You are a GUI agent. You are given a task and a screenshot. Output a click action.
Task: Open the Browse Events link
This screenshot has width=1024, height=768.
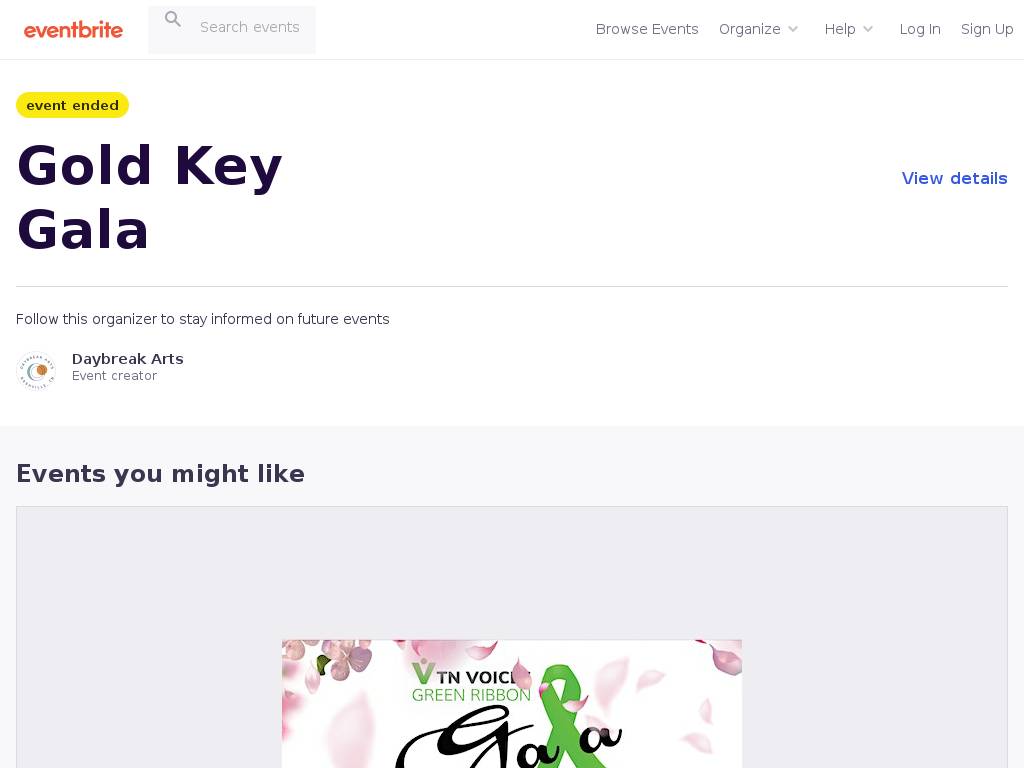coord(647,29)
